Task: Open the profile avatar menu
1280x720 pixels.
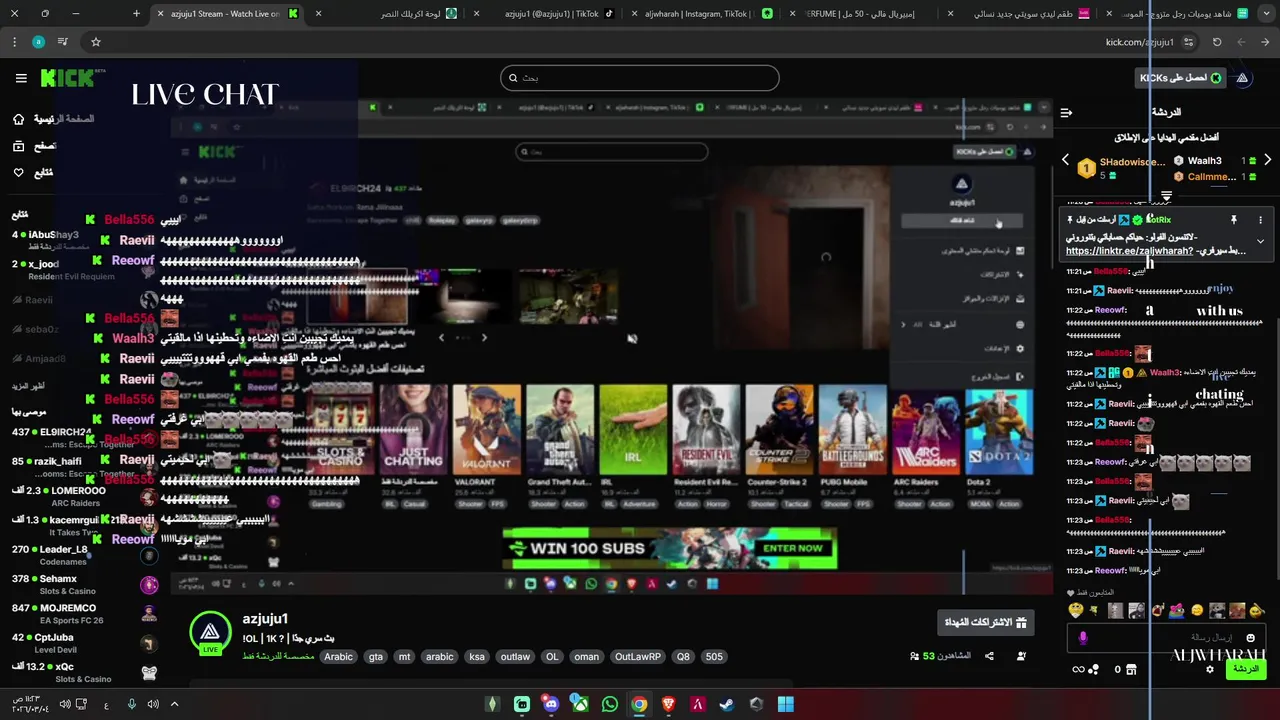Action: 1242,78
